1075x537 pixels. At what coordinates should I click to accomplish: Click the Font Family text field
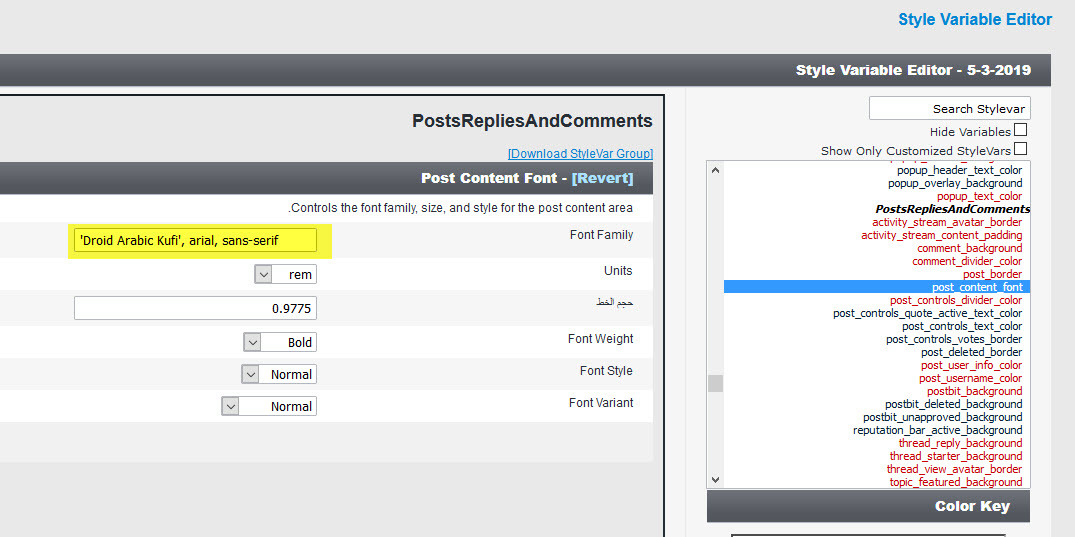(x=195, y=240)
